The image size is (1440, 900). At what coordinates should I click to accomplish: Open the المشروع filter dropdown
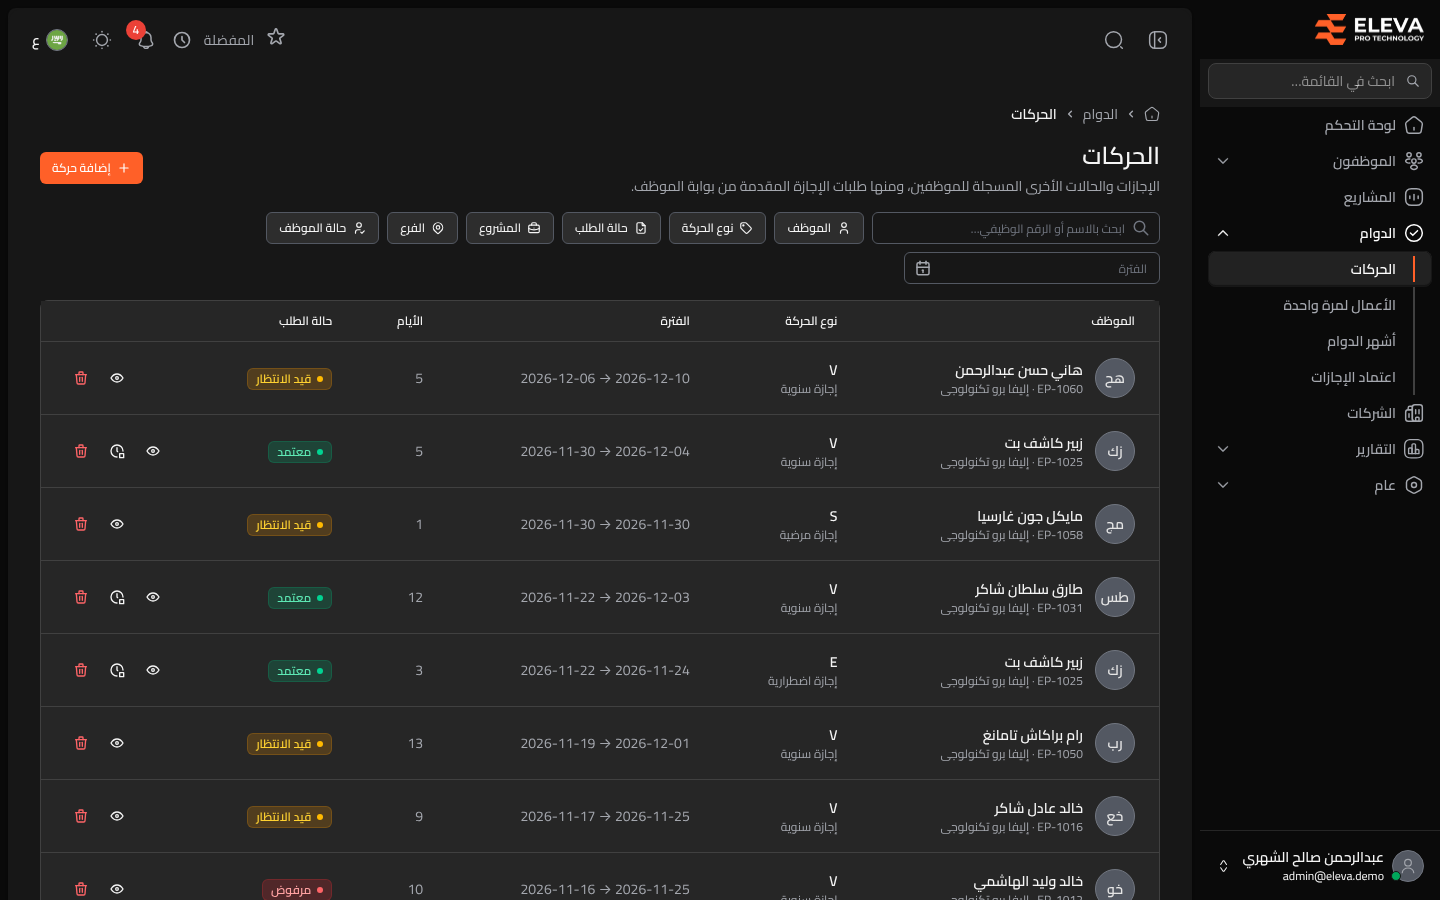(x=510, y=228)
